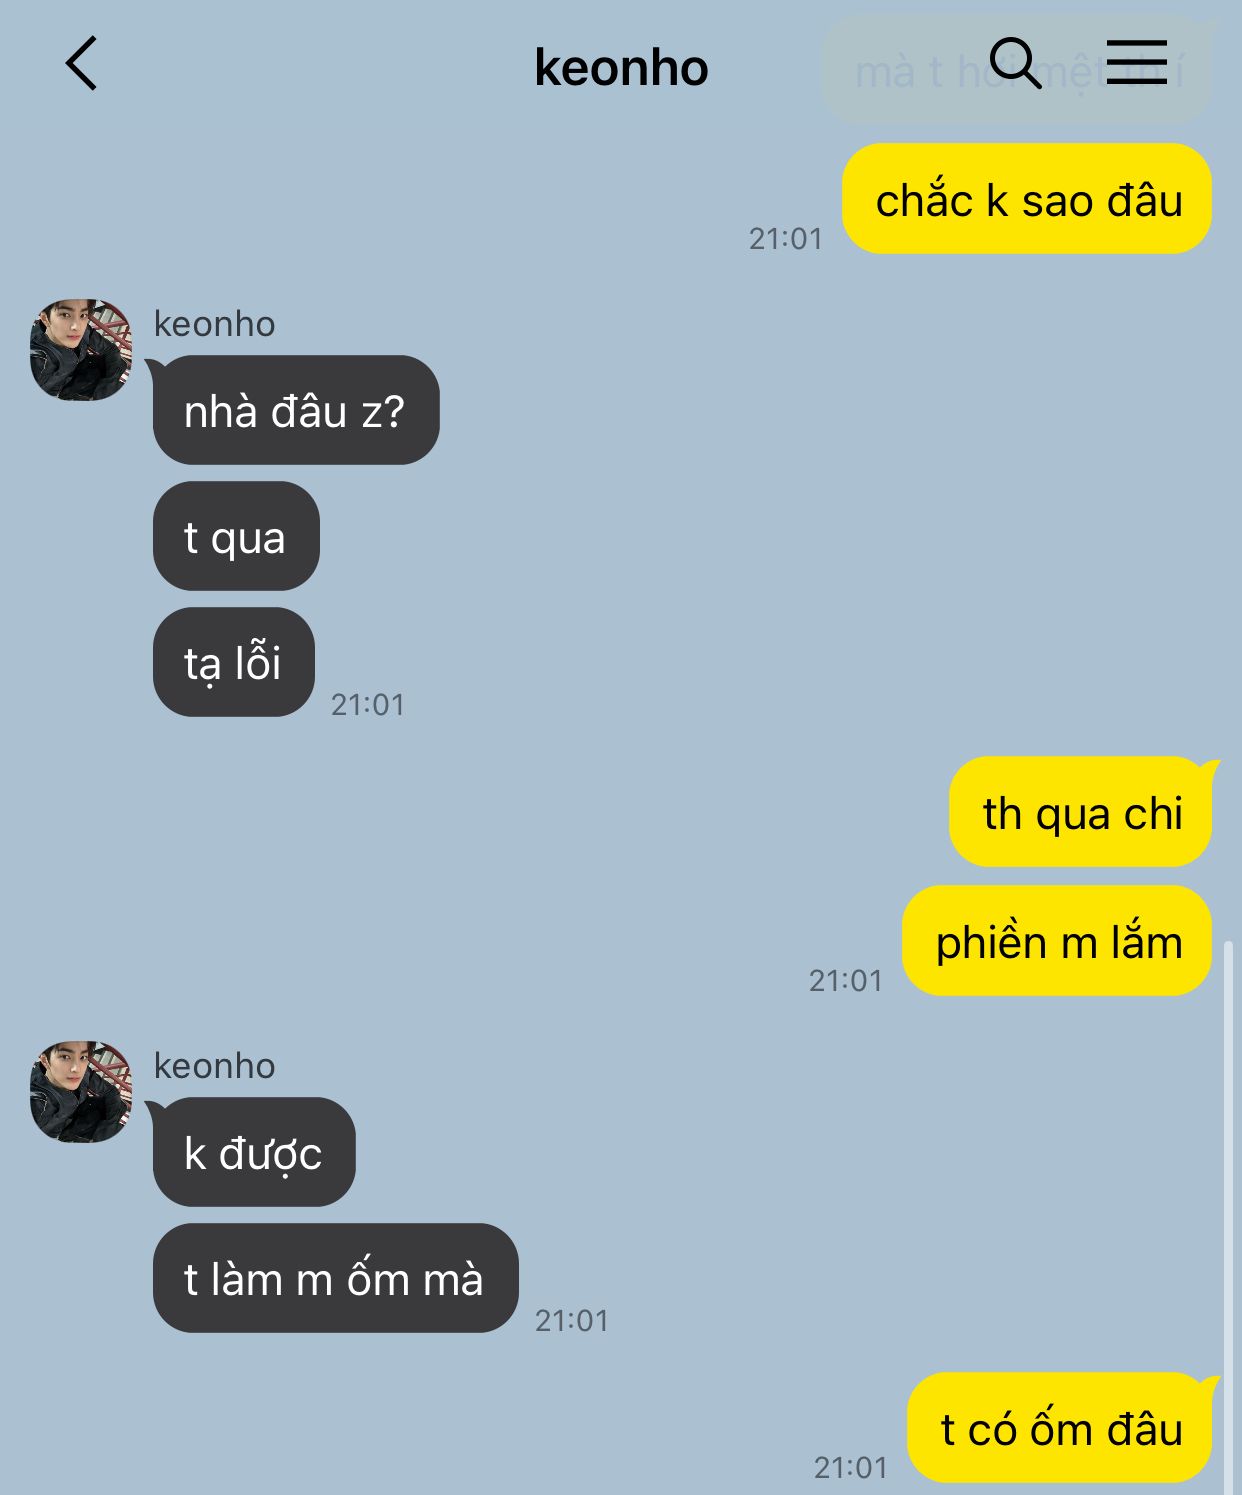1242x1495 pixels.
Task: Open the hamburger menu
Action: pos(1137,62)
